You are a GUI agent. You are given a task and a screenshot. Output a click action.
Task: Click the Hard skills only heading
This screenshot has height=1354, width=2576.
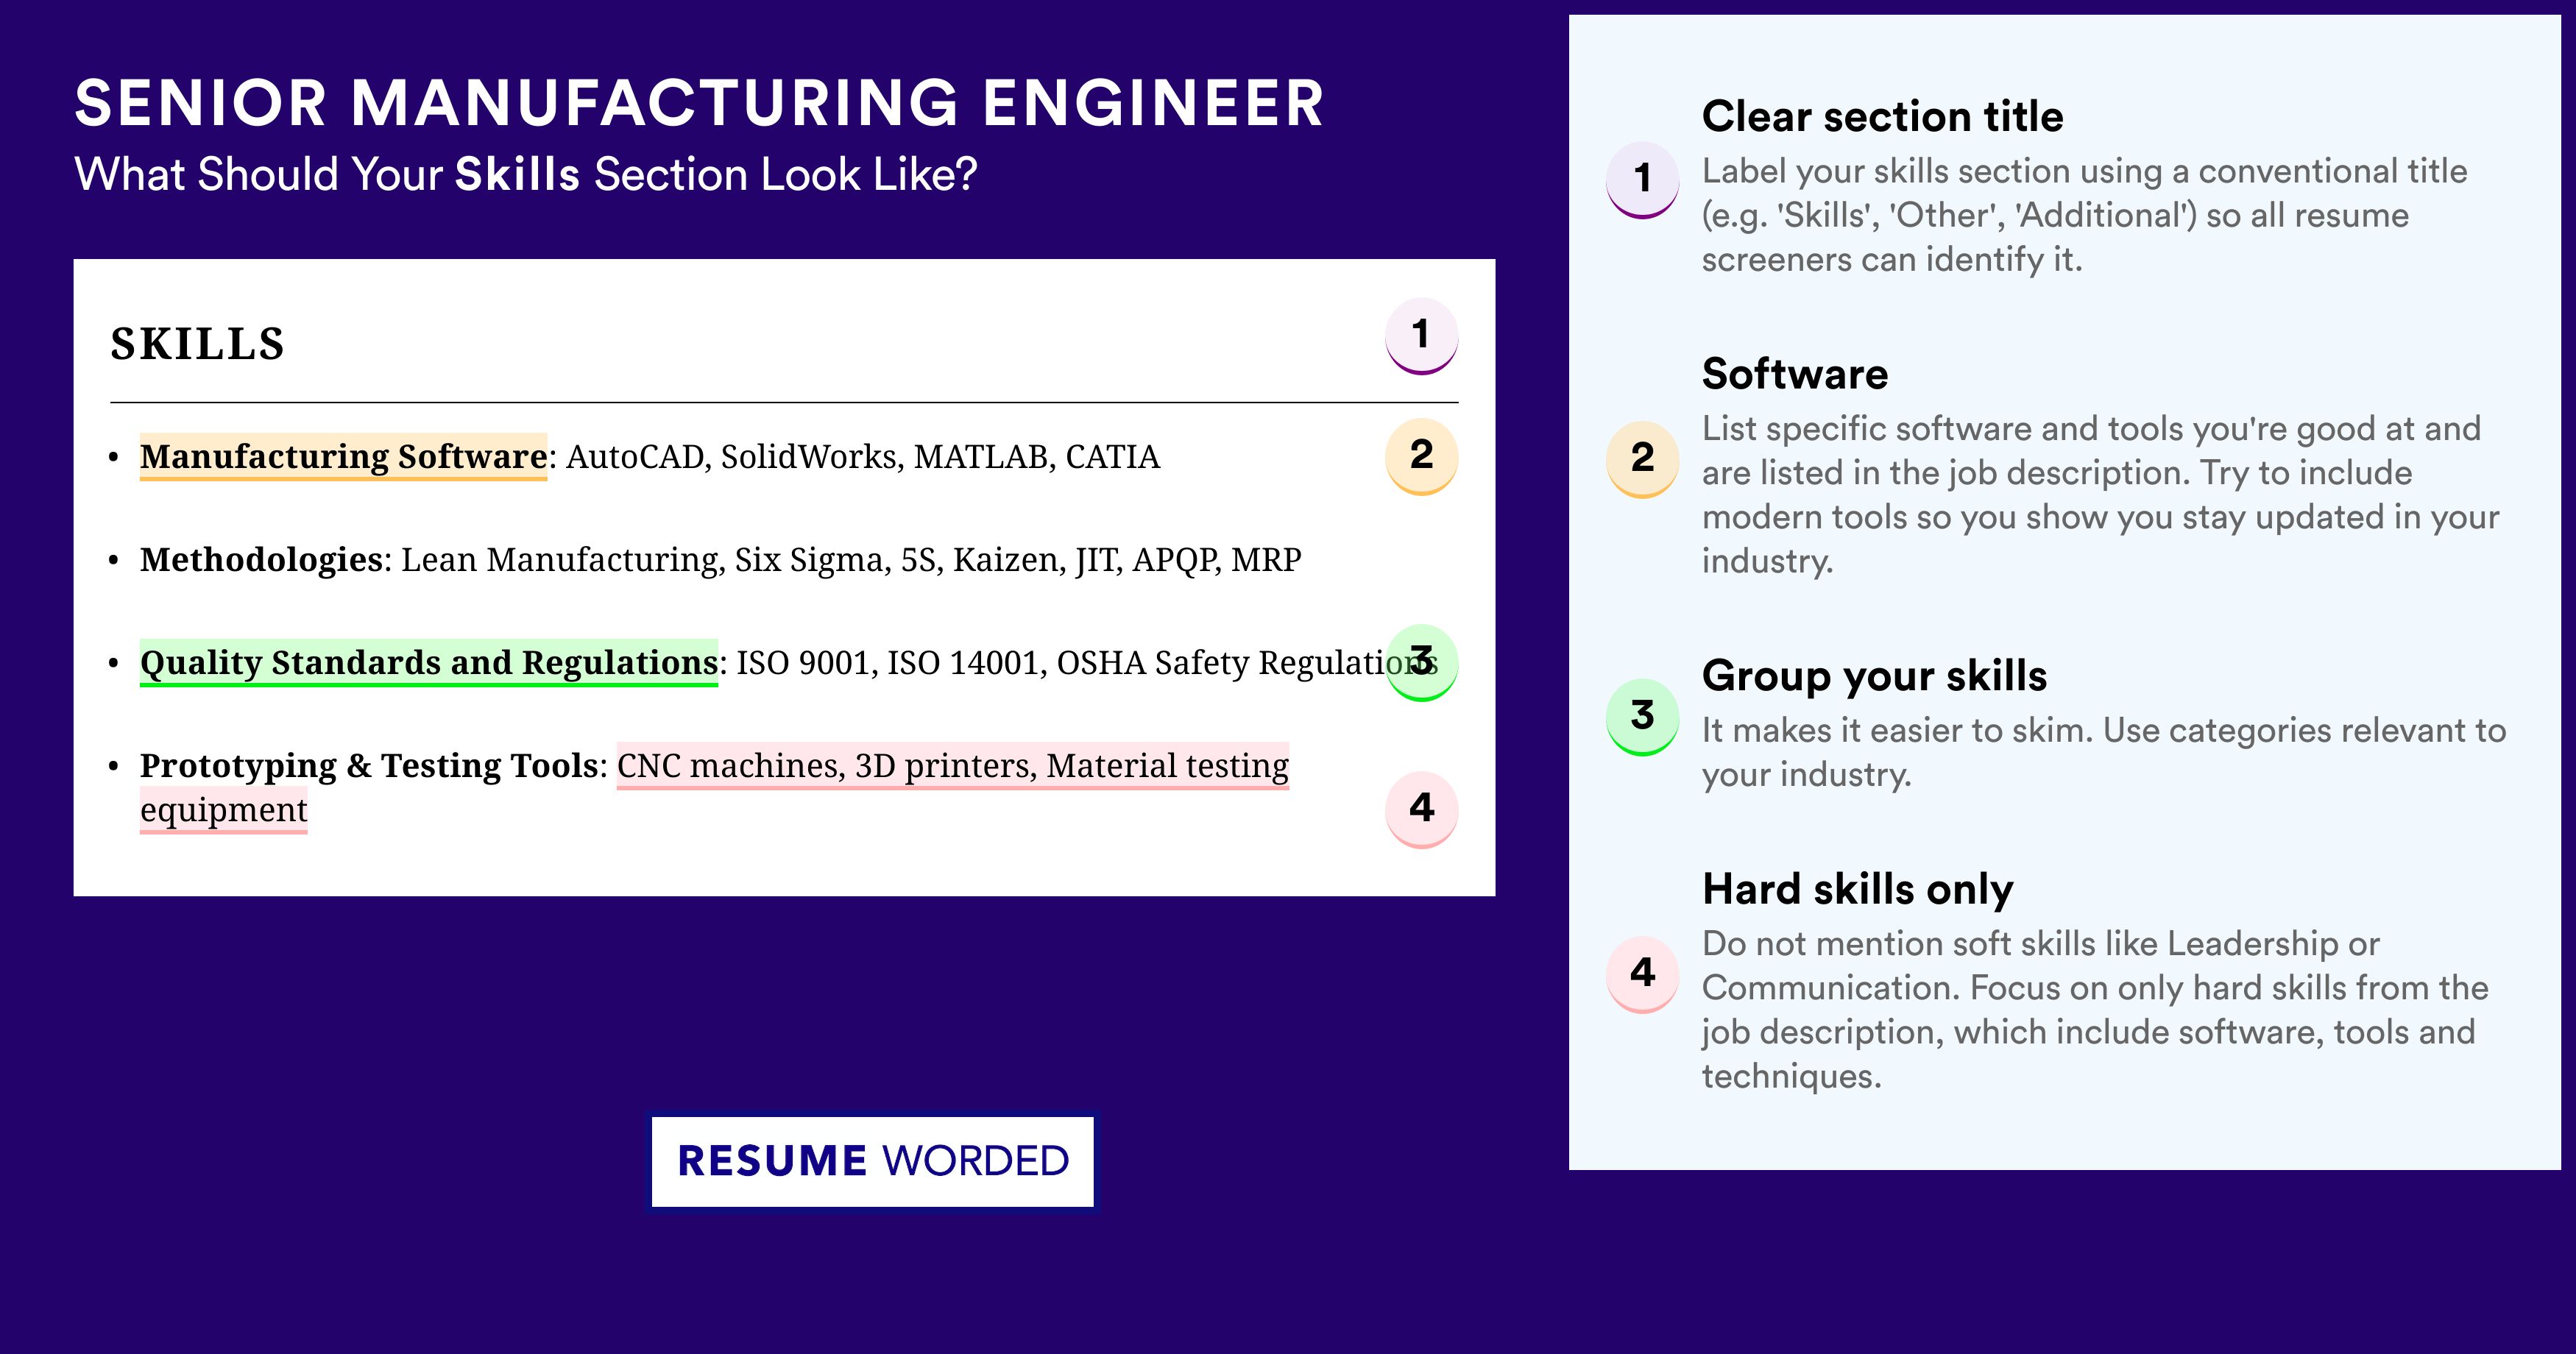coord(1858,889)
